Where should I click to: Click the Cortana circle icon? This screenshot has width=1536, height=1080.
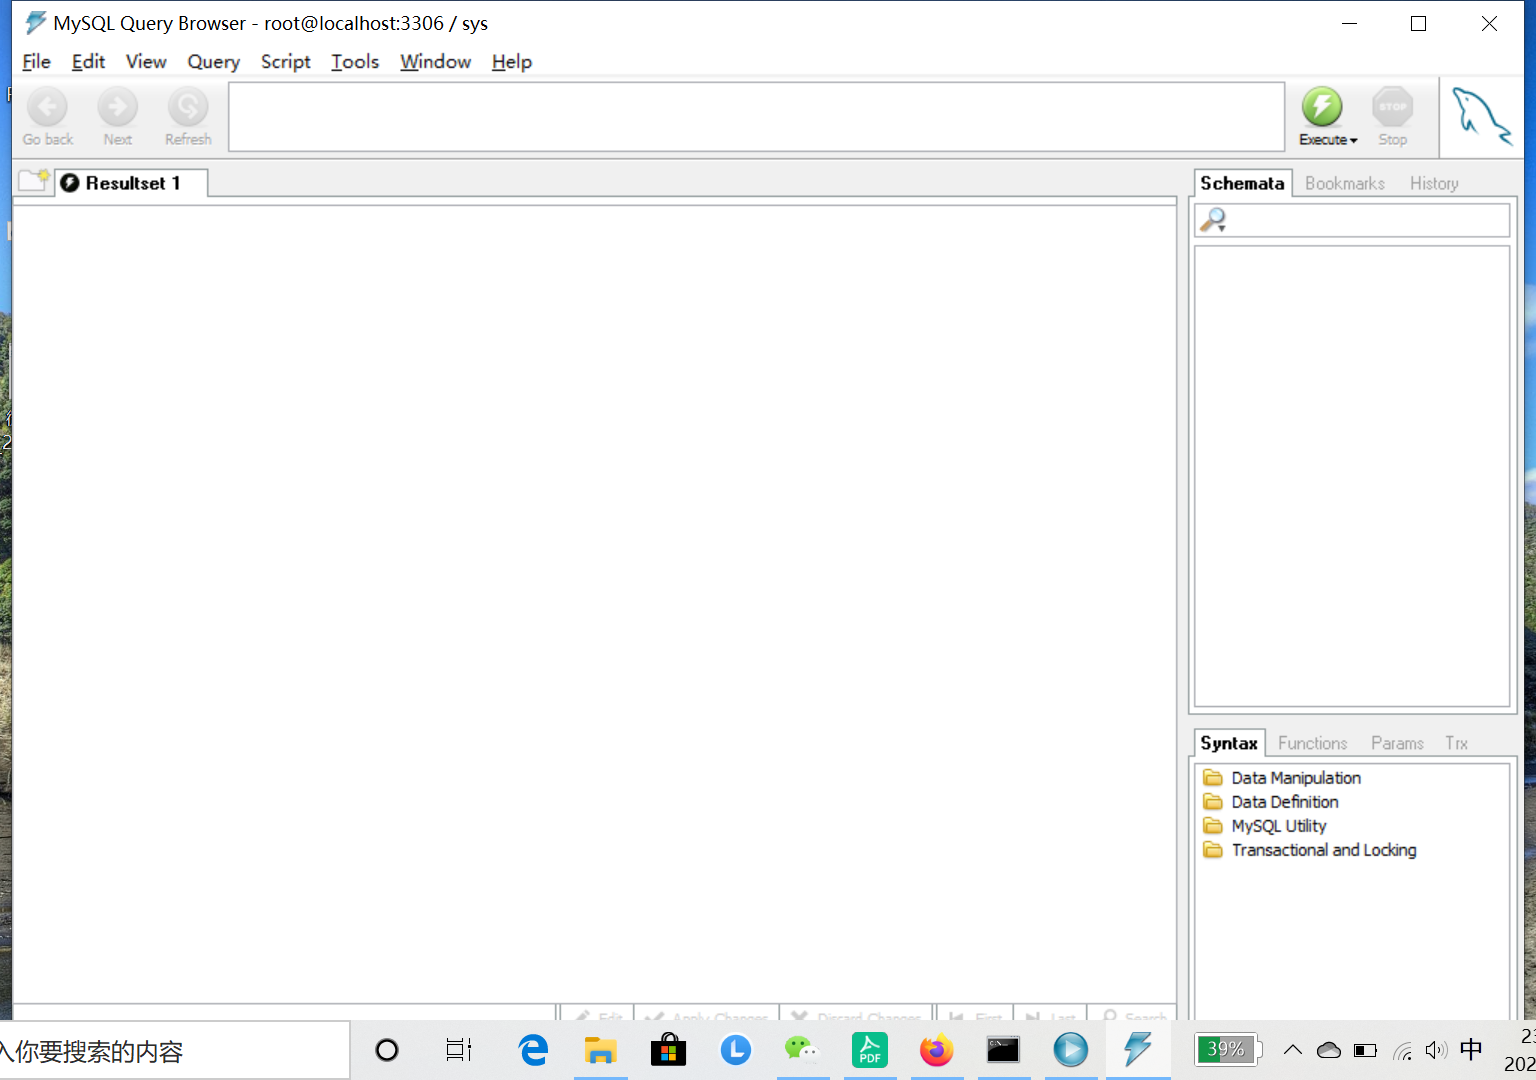tap(387, 1050)
